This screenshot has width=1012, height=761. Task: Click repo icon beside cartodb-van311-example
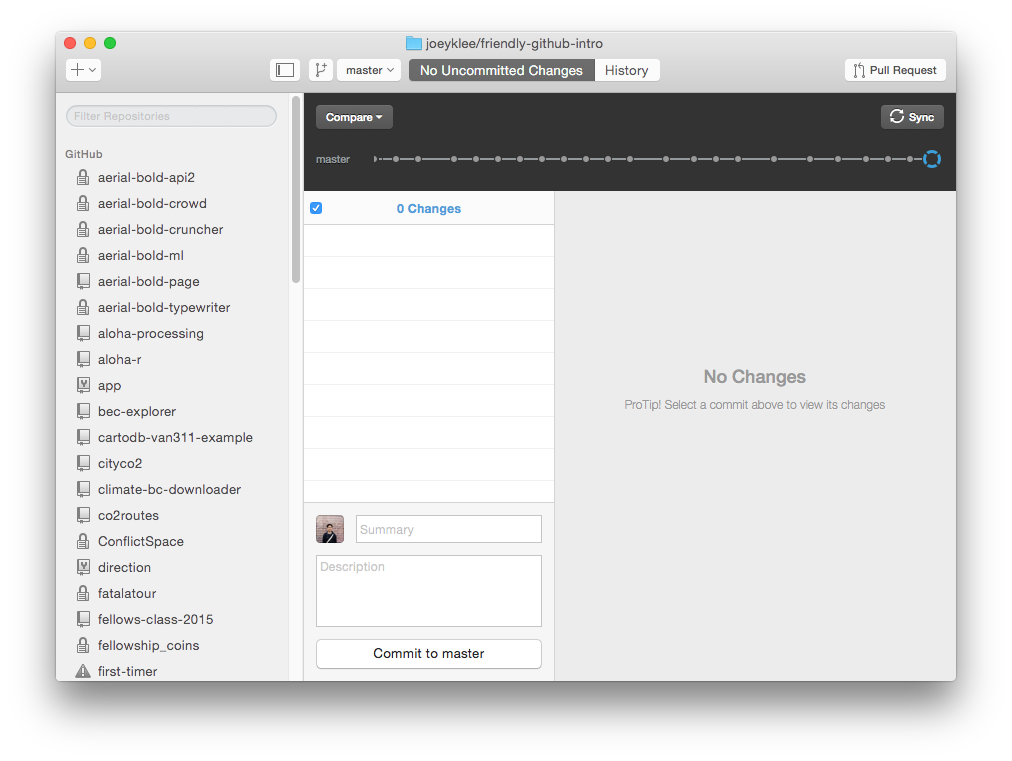click(x=83, y=437)
